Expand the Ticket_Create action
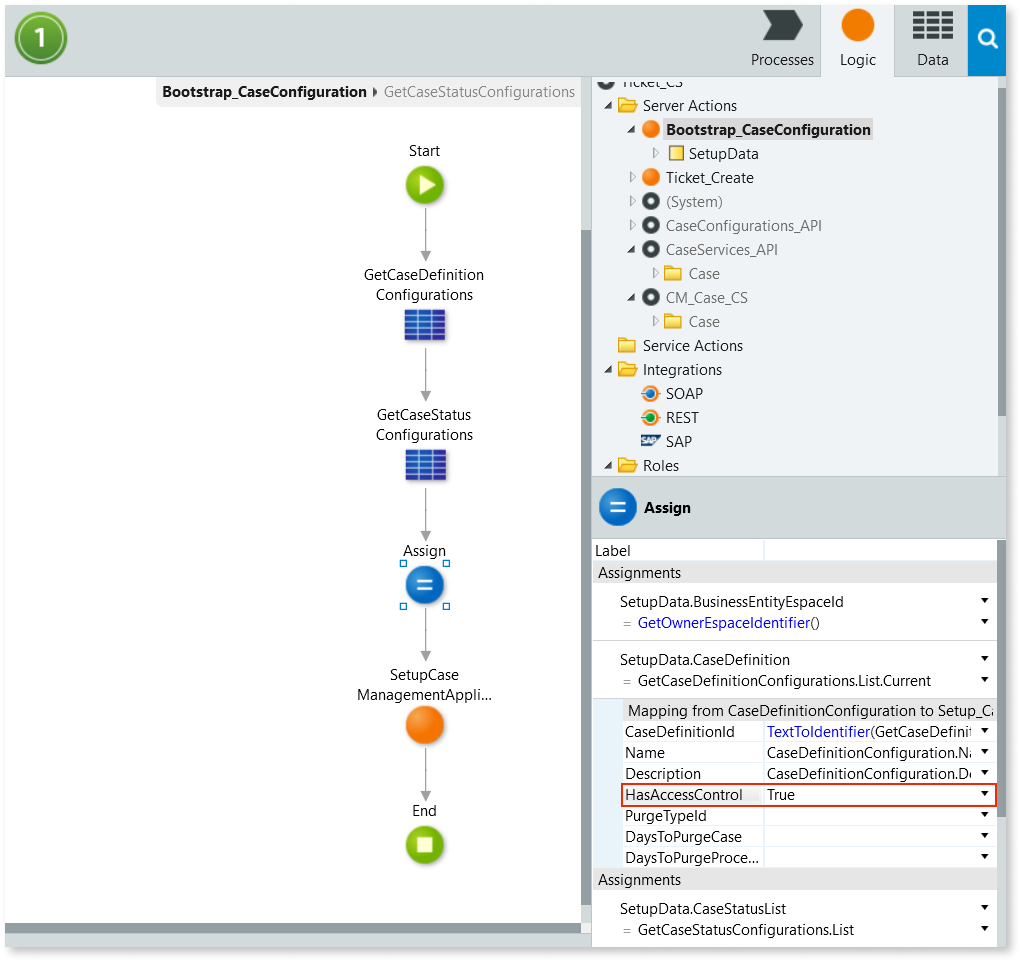The image size is (1021, 962). click(x=632, y=177)
